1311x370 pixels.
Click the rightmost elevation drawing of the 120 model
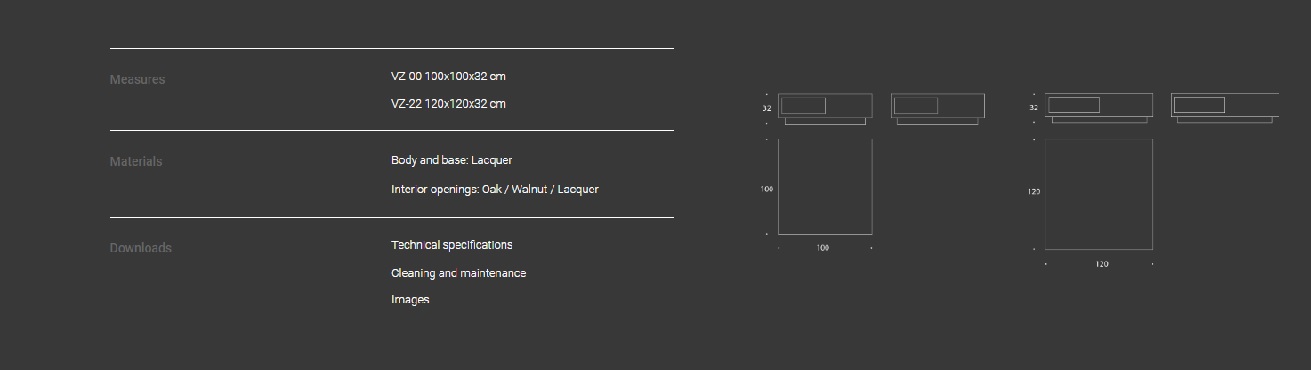(1225, 108)
